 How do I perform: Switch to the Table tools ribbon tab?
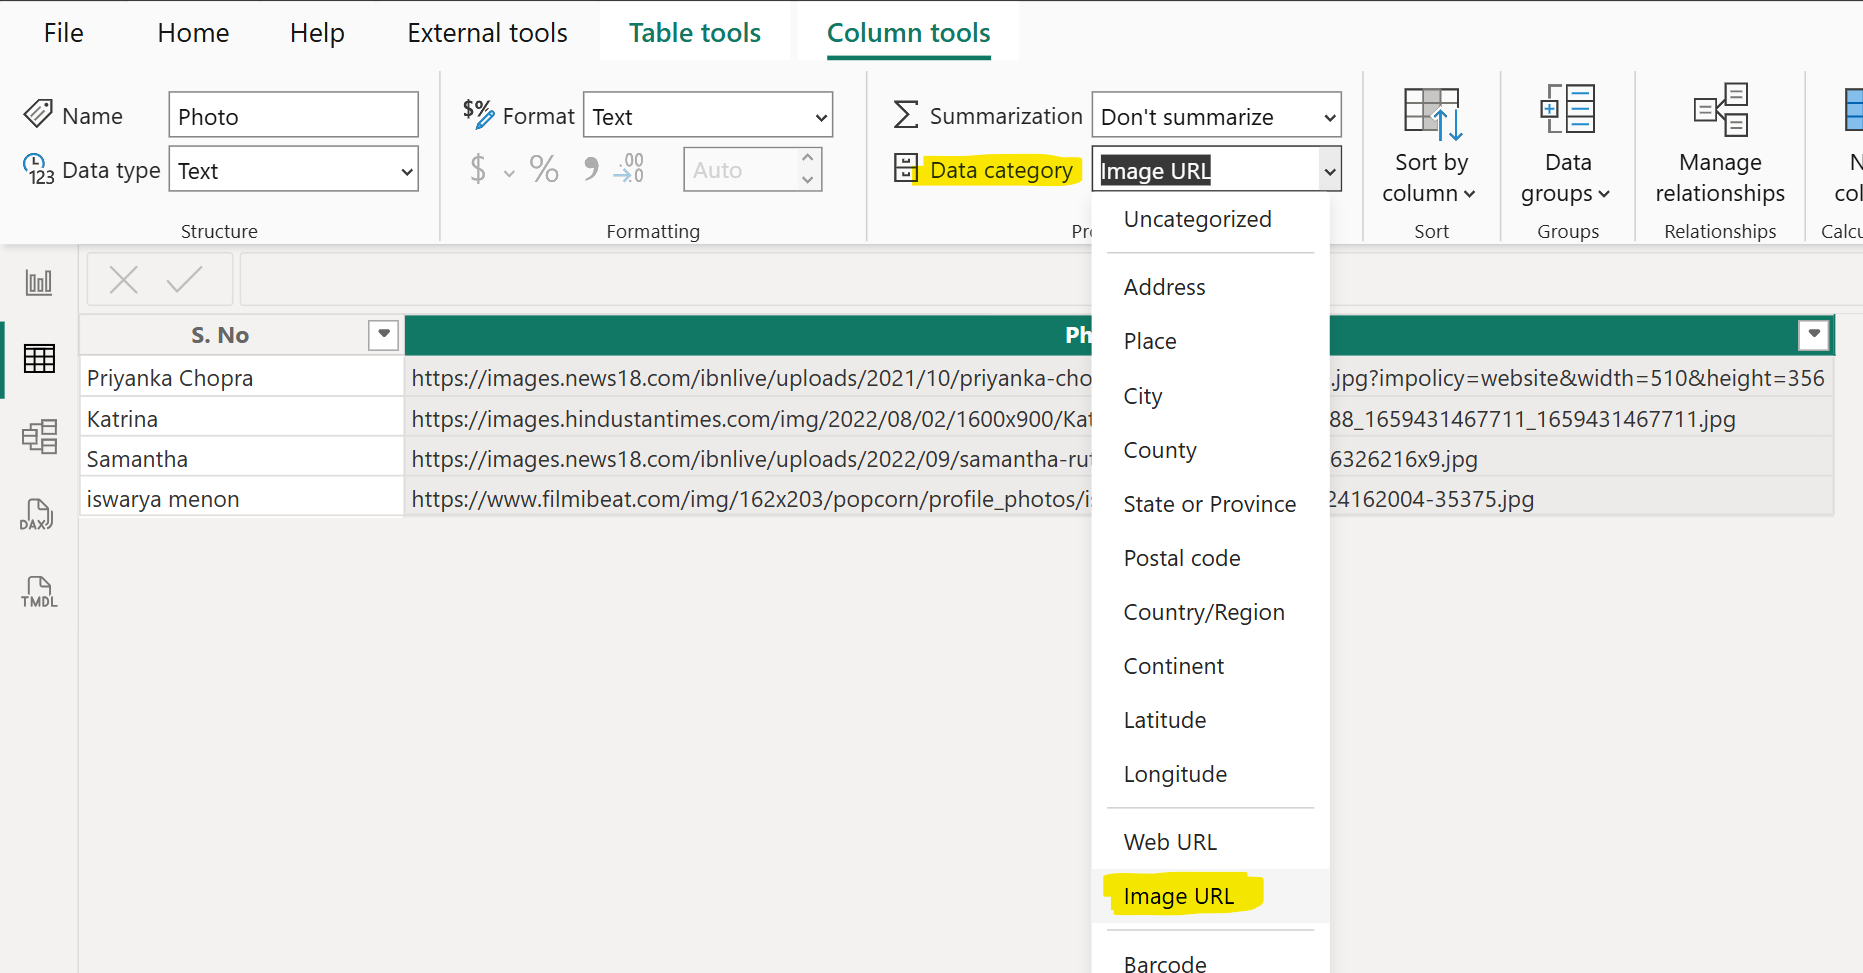[694, 31]
